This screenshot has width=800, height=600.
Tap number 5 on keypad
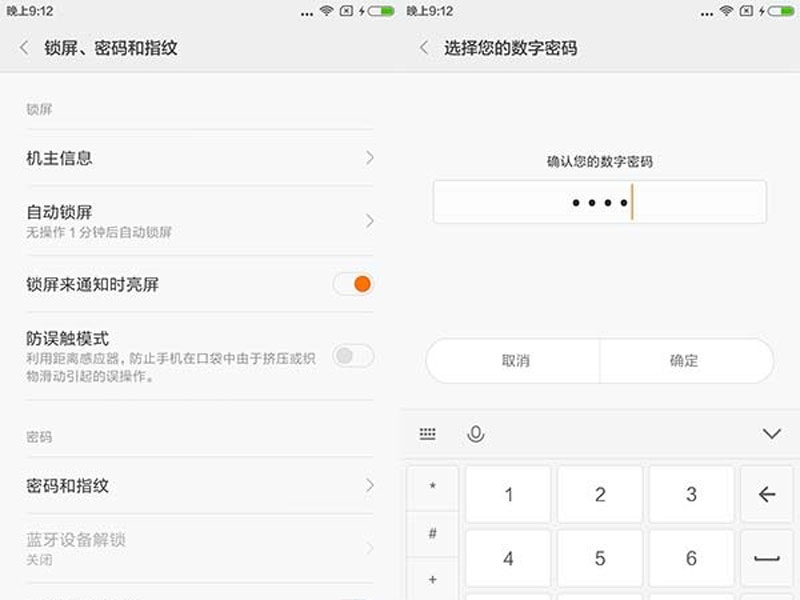coord(600,558)
